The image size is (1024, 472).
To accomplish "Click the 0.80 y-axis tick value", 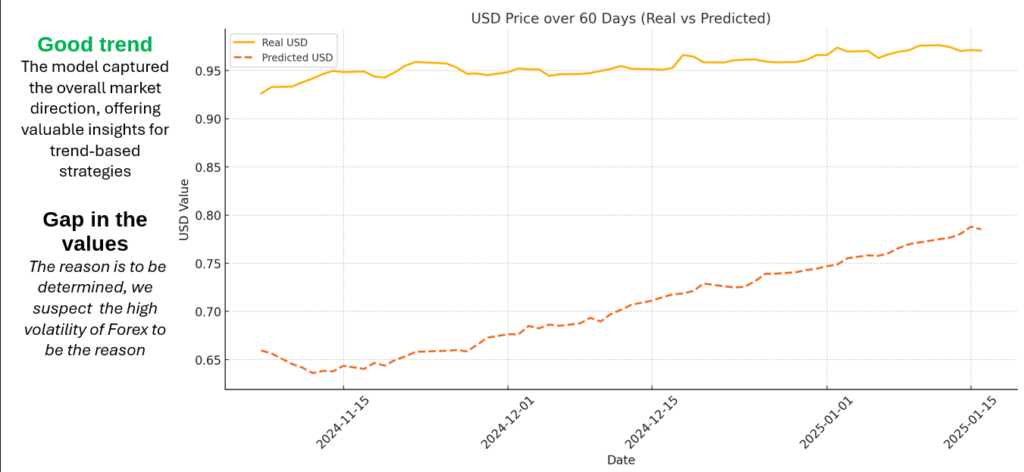I will coord(206,215).
